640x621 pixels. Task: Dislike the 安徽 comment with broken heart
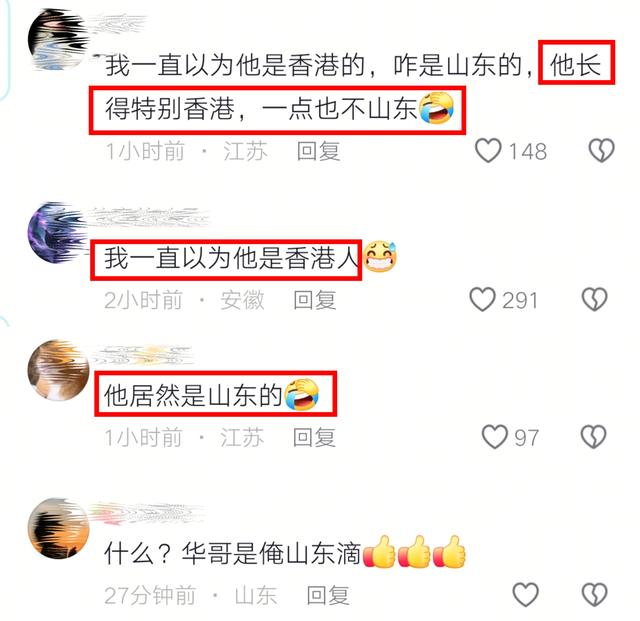[595, 299]
